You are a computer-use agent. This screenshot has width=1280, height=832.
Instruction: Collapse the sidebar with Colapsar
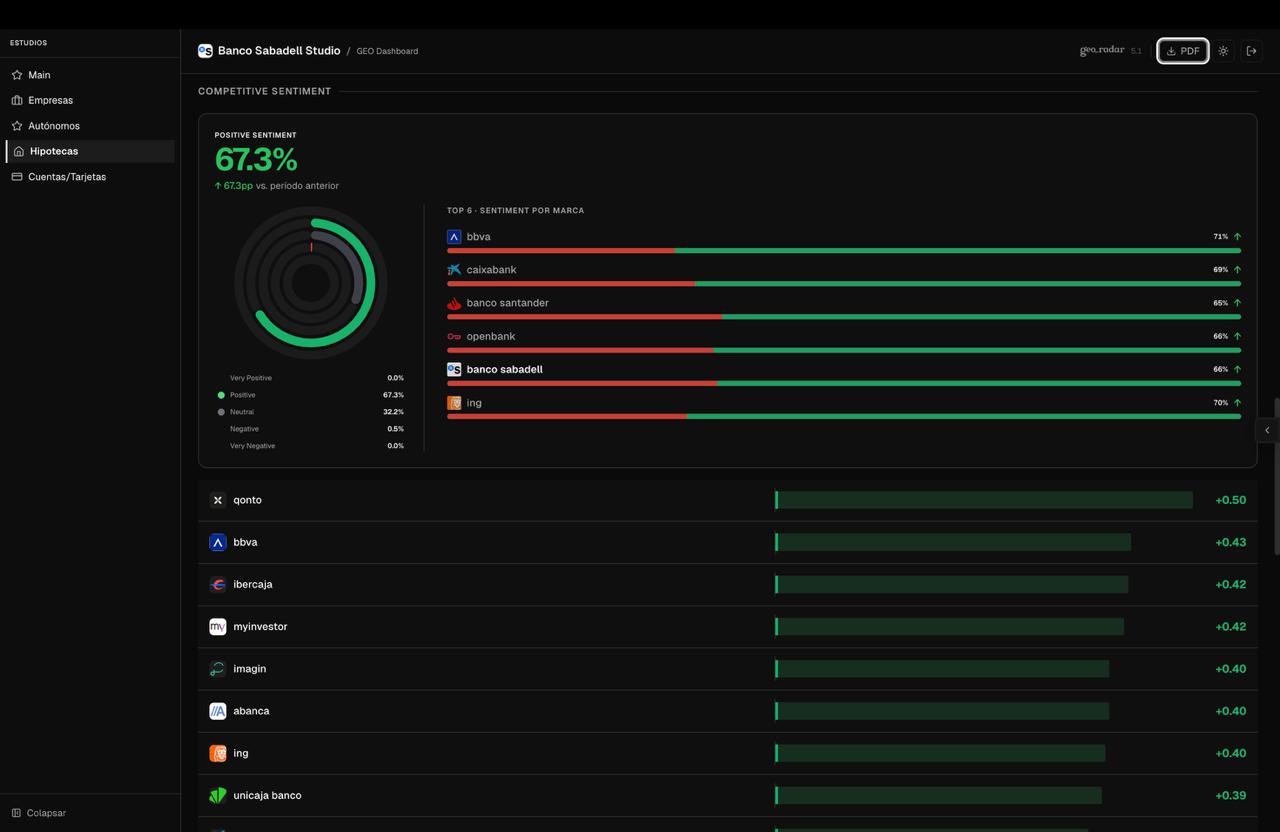[39, 813]
